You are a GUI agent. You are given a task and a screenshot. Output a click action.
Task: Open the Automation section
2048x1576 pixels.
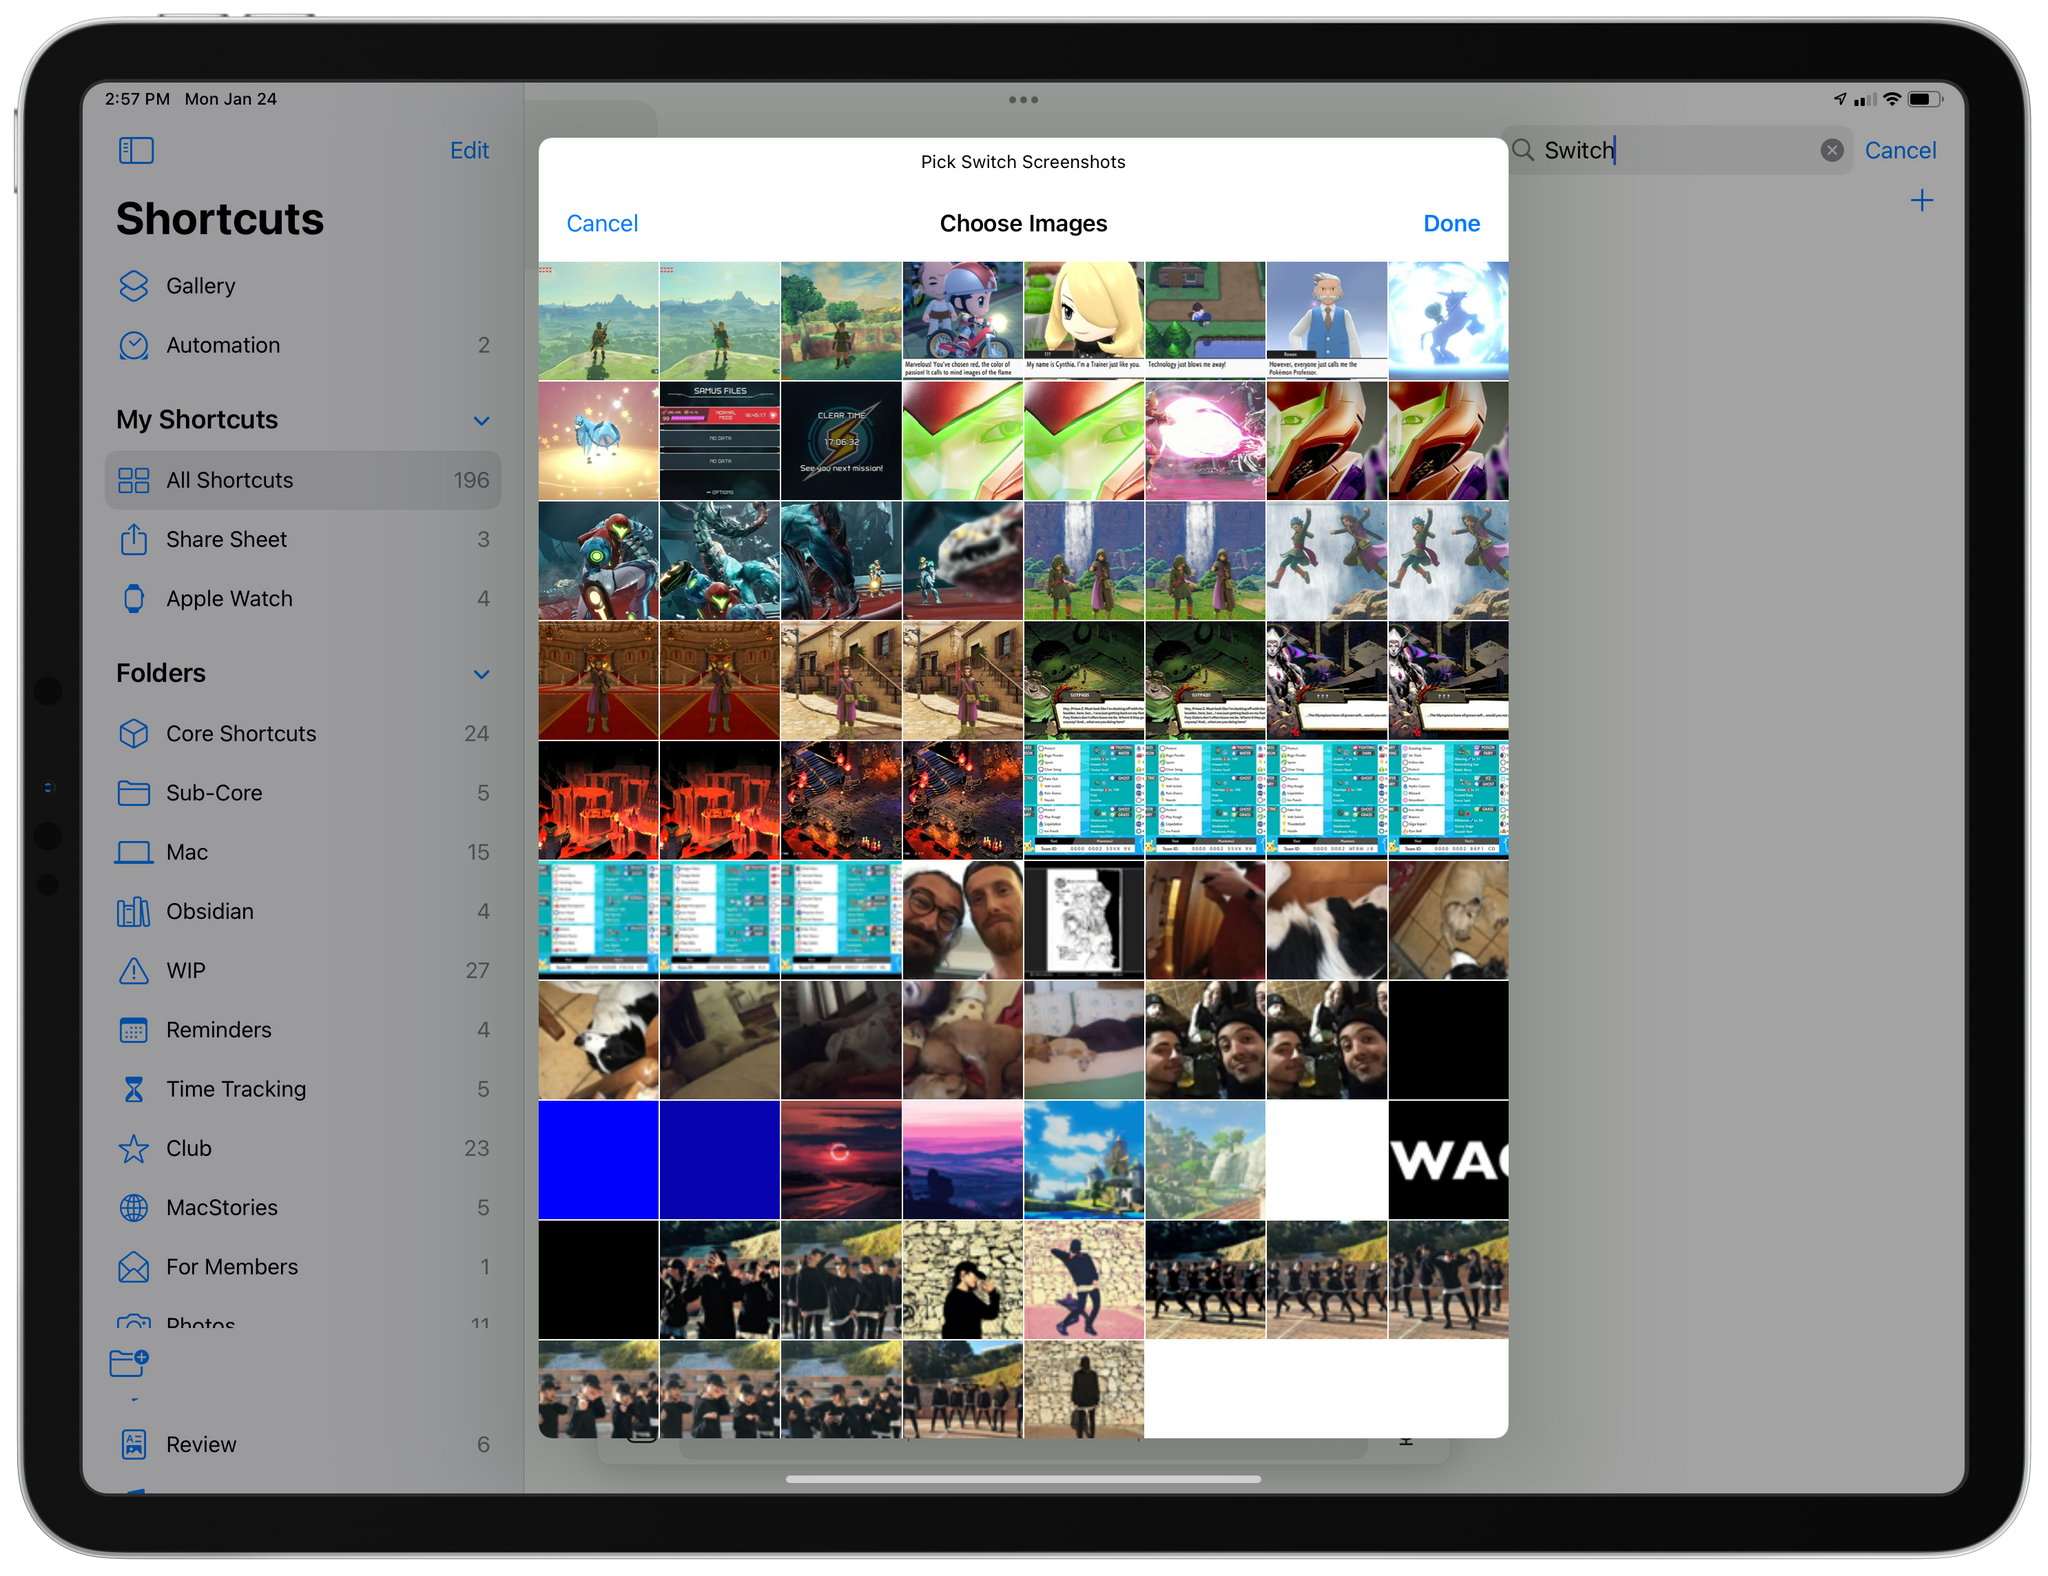(x=220, y=344)
